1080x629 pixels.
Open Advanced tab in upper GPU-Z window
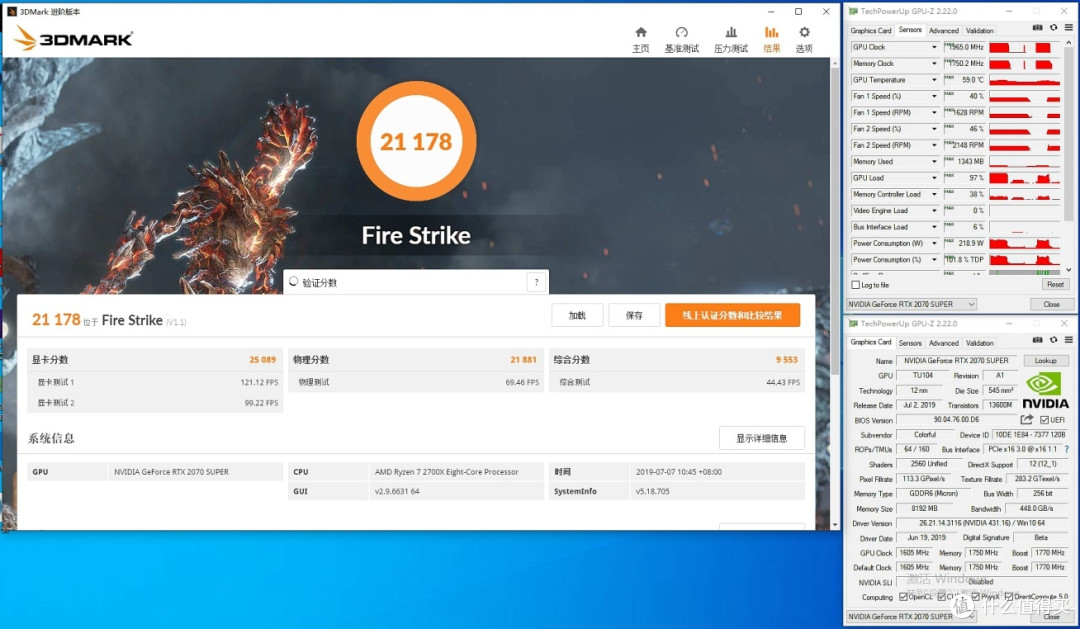point(944,30)
